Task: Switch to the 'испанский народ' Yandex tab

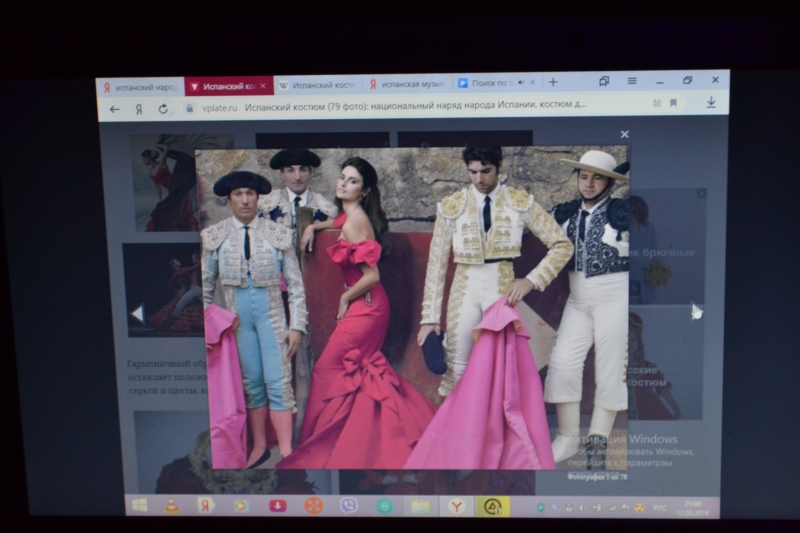Action: pos(140,87)
